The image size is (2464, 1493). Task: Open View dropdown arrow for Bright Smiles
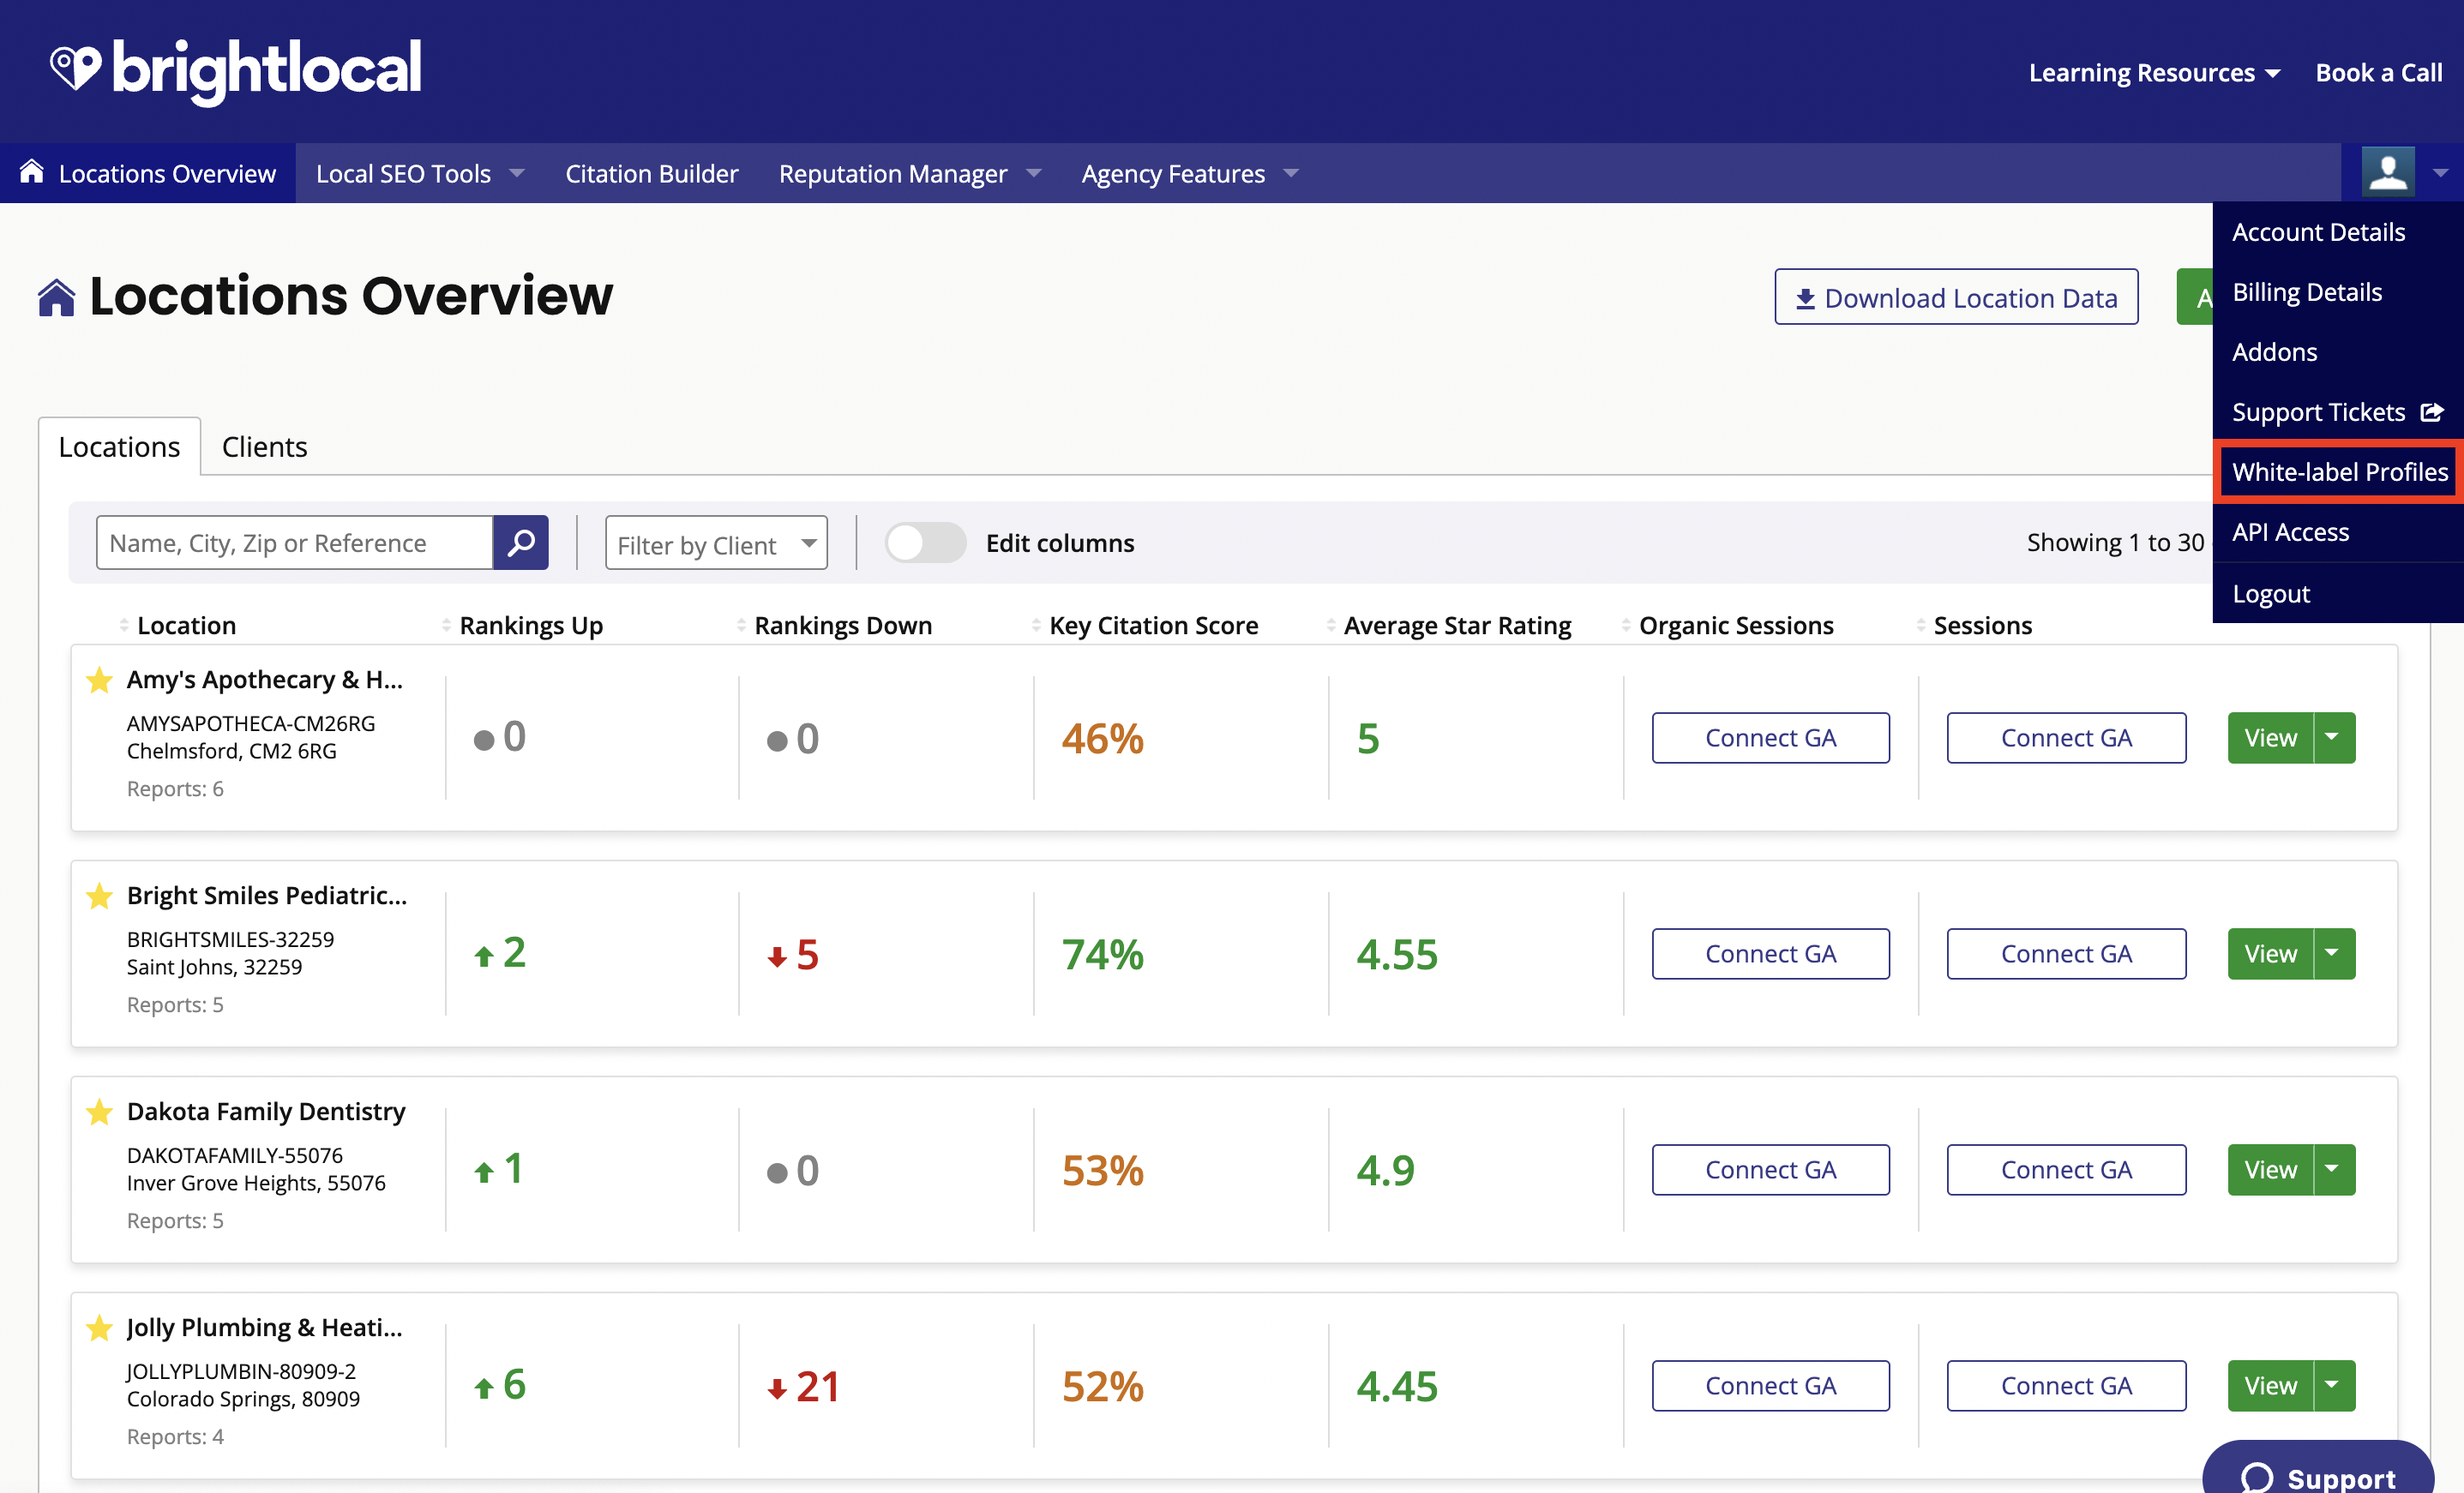point(2334,954)
